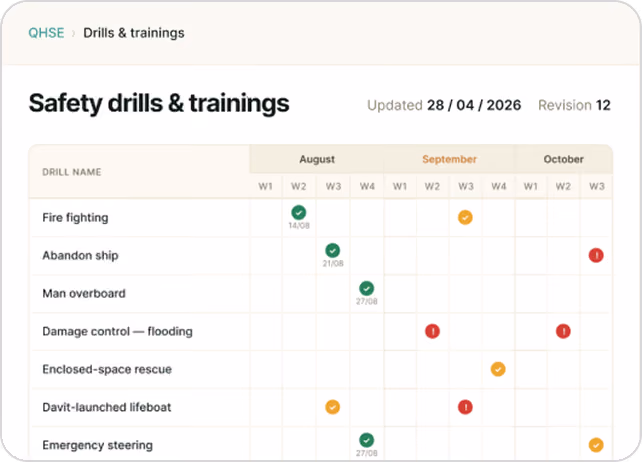The width and height of the screenshot is (642, 462).
Task: Click the Enclosed-space rescue drill name
Action: 107,369
